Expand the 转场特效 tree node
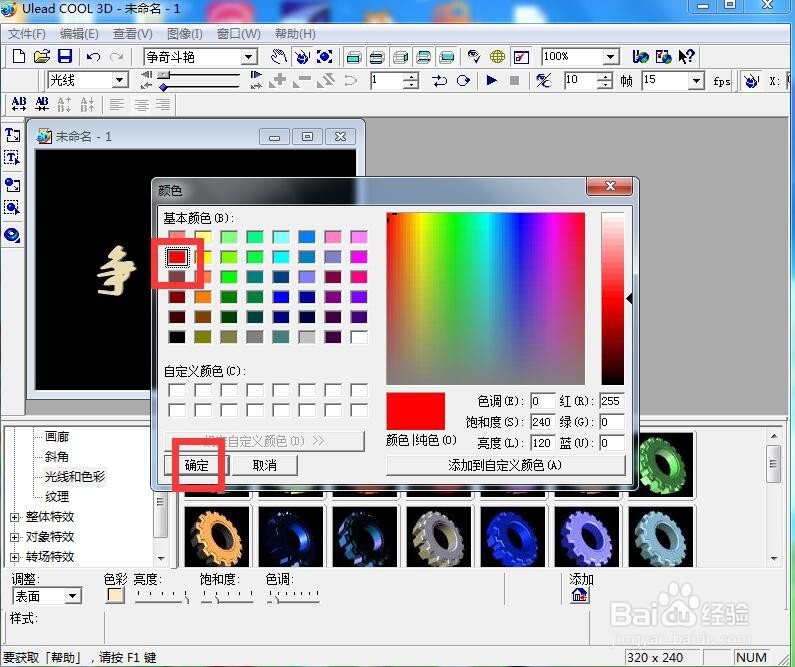This screenshot has height=667, width=795. 15,557
